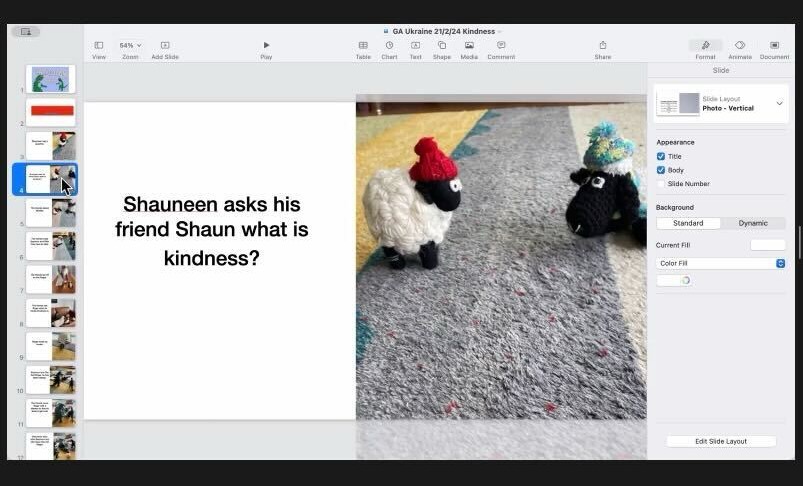803x486 pixels.
Task: Click the Edit Slide Layout button
Action: 721,441
